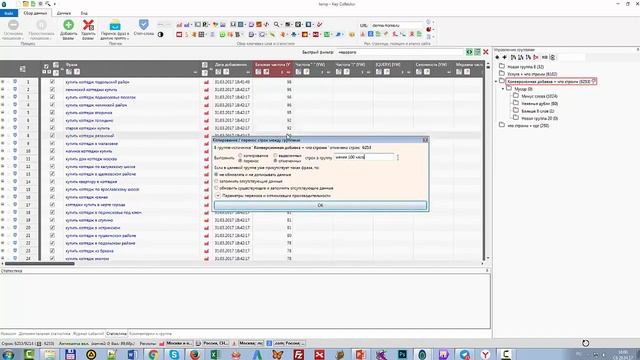Click the quick filter input field
This screenshot has width=640, height=360.
400,52
